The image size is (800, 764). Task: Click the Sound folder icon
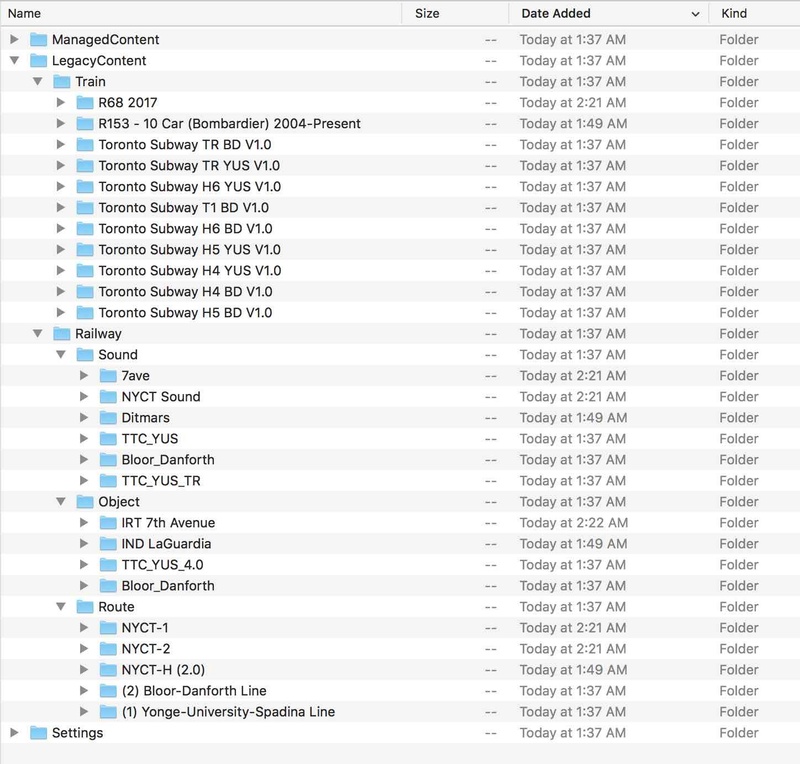click(x=85, y=354)
